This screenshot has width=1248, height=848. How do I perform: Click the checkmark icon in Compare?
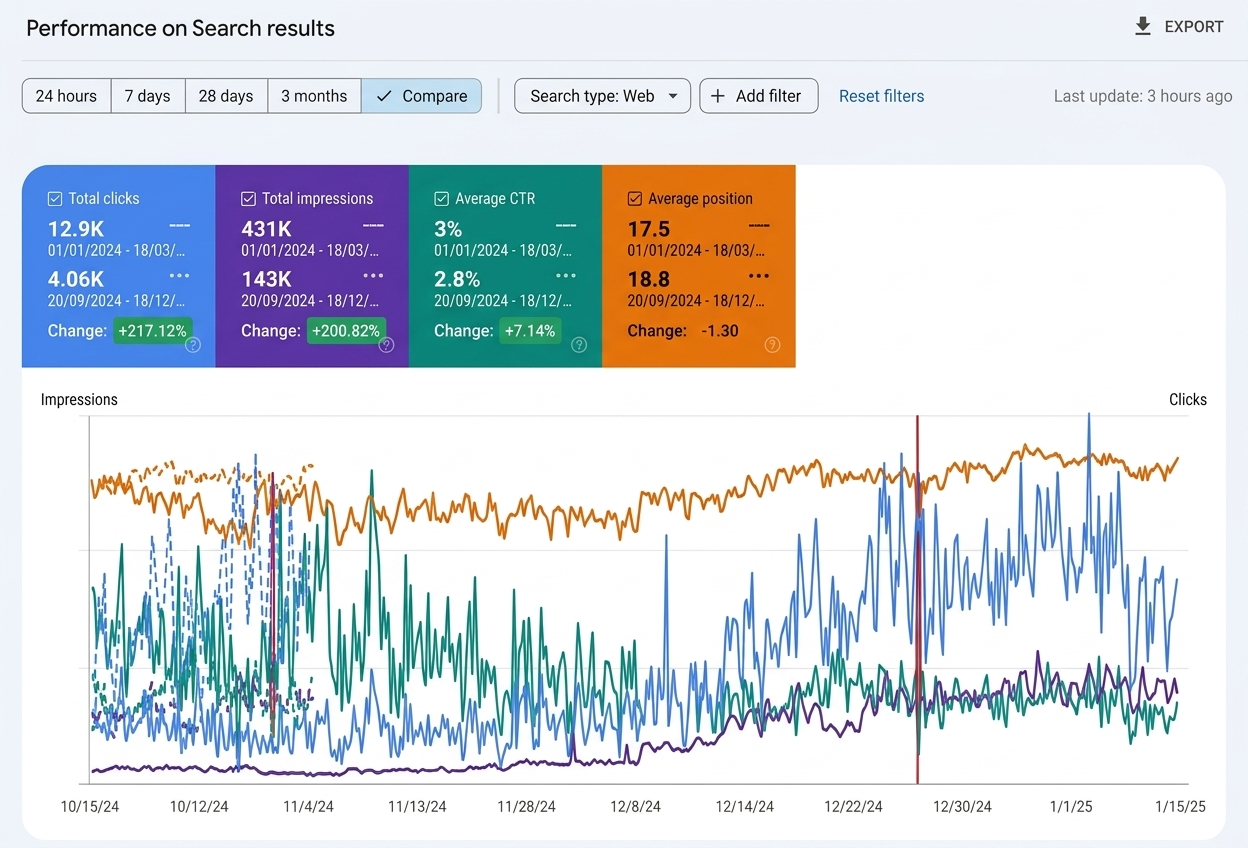point(384,96)
